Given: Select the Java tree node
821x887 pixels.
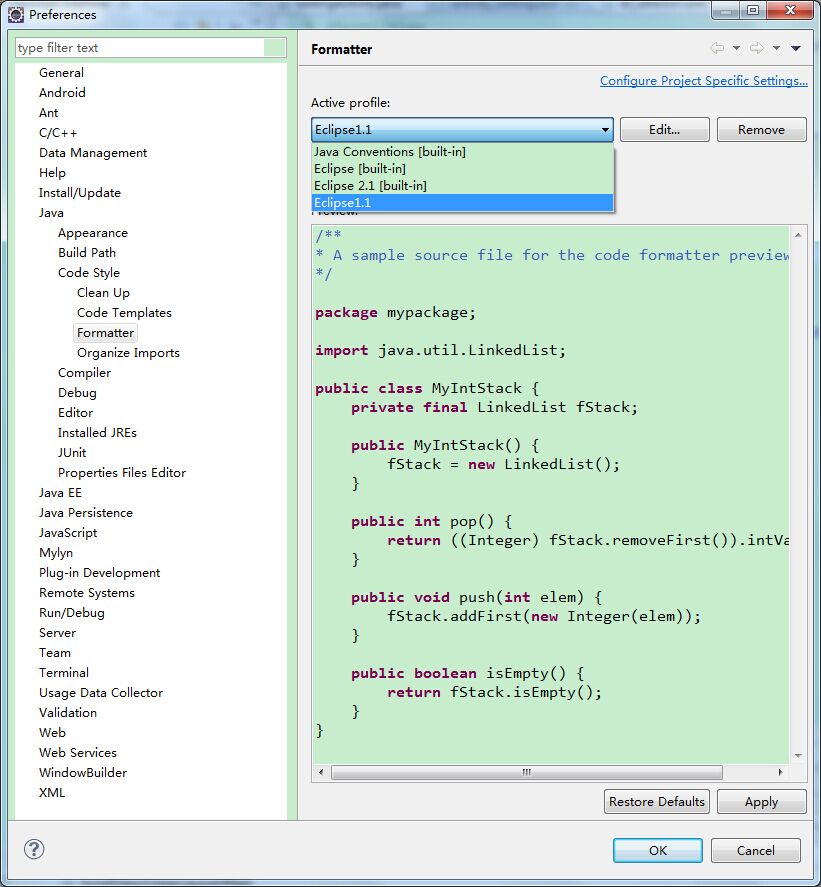Looking at the screenshot, I should (x=51, y=213).
